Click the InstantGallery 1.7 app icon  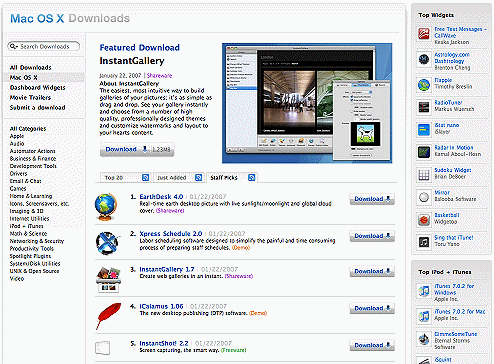coord(108,280)
